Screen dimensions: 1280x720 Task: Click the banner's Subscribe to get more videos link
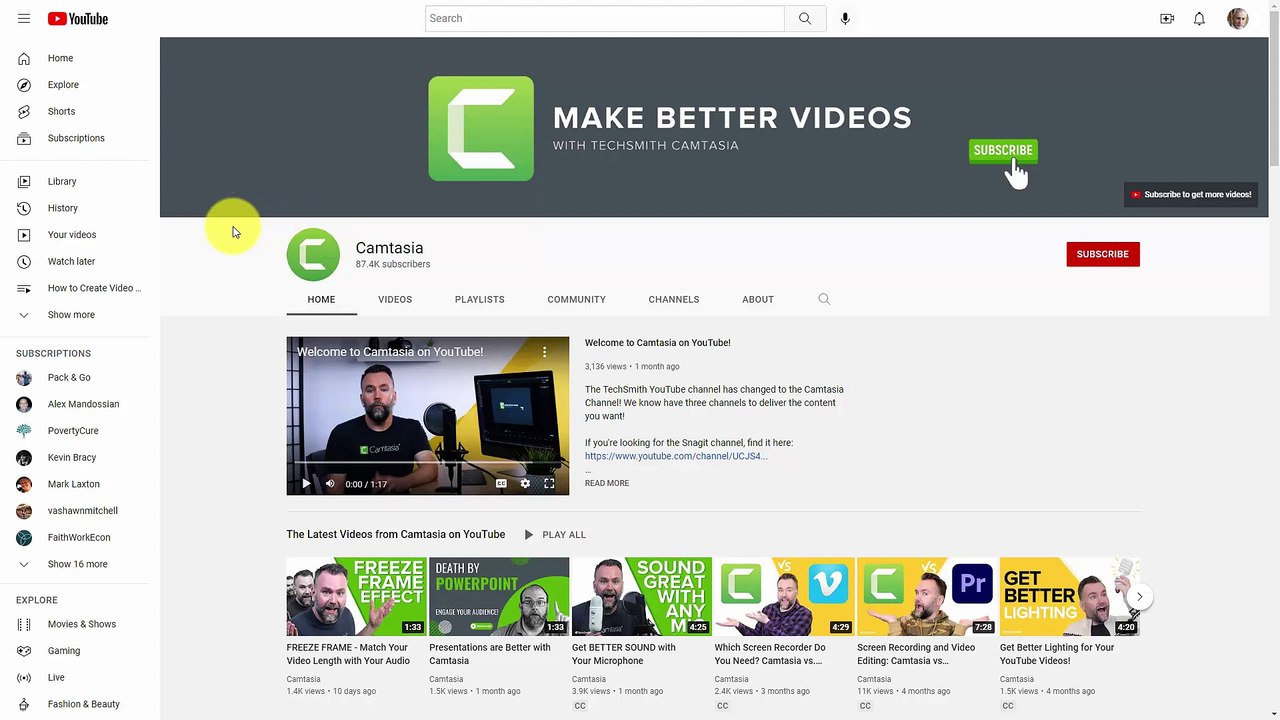click(x=1190, y=195)
